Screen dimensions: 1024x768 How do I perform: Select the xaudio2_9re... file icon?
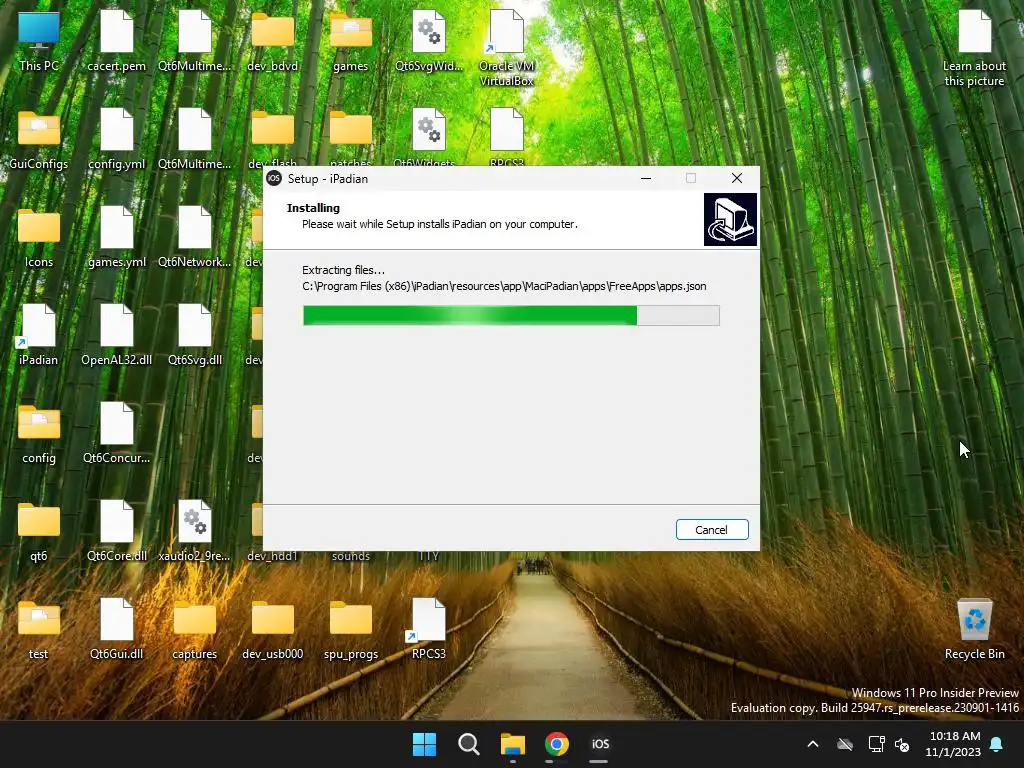tap(195, 531)
